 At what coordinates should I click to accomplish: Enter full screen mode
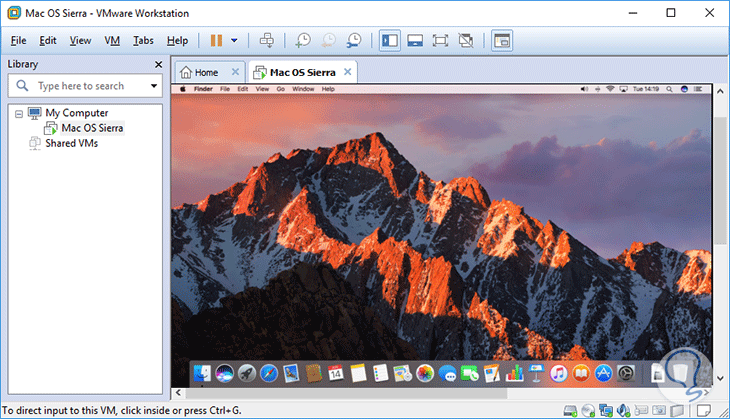440,41
